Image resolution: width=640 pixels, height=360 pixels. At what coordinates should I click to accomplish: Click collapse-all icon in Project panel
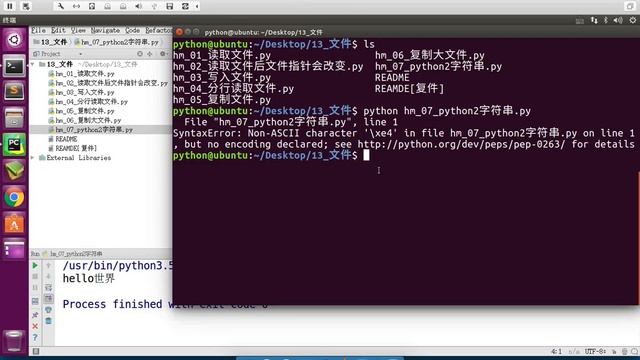pyautogui.click(x=150, y=54)
